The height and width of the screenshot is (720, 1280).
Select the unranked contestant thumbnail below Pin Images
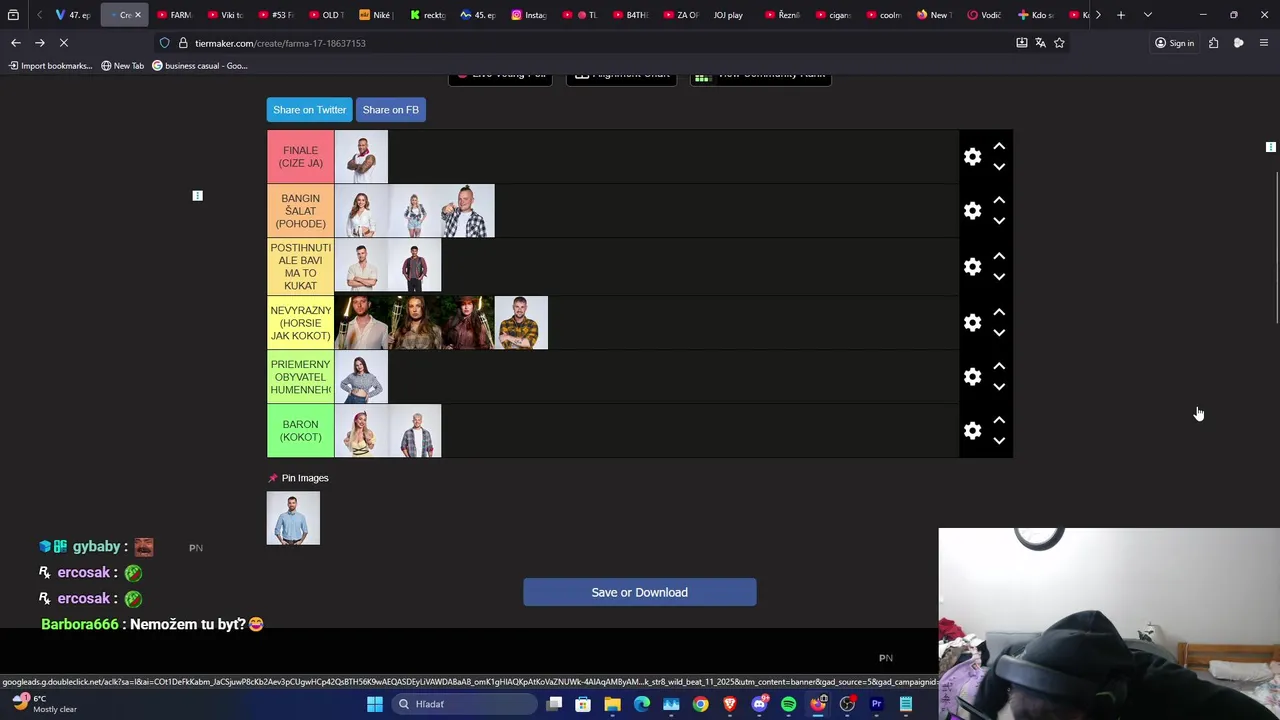click(x=293, y=519)
